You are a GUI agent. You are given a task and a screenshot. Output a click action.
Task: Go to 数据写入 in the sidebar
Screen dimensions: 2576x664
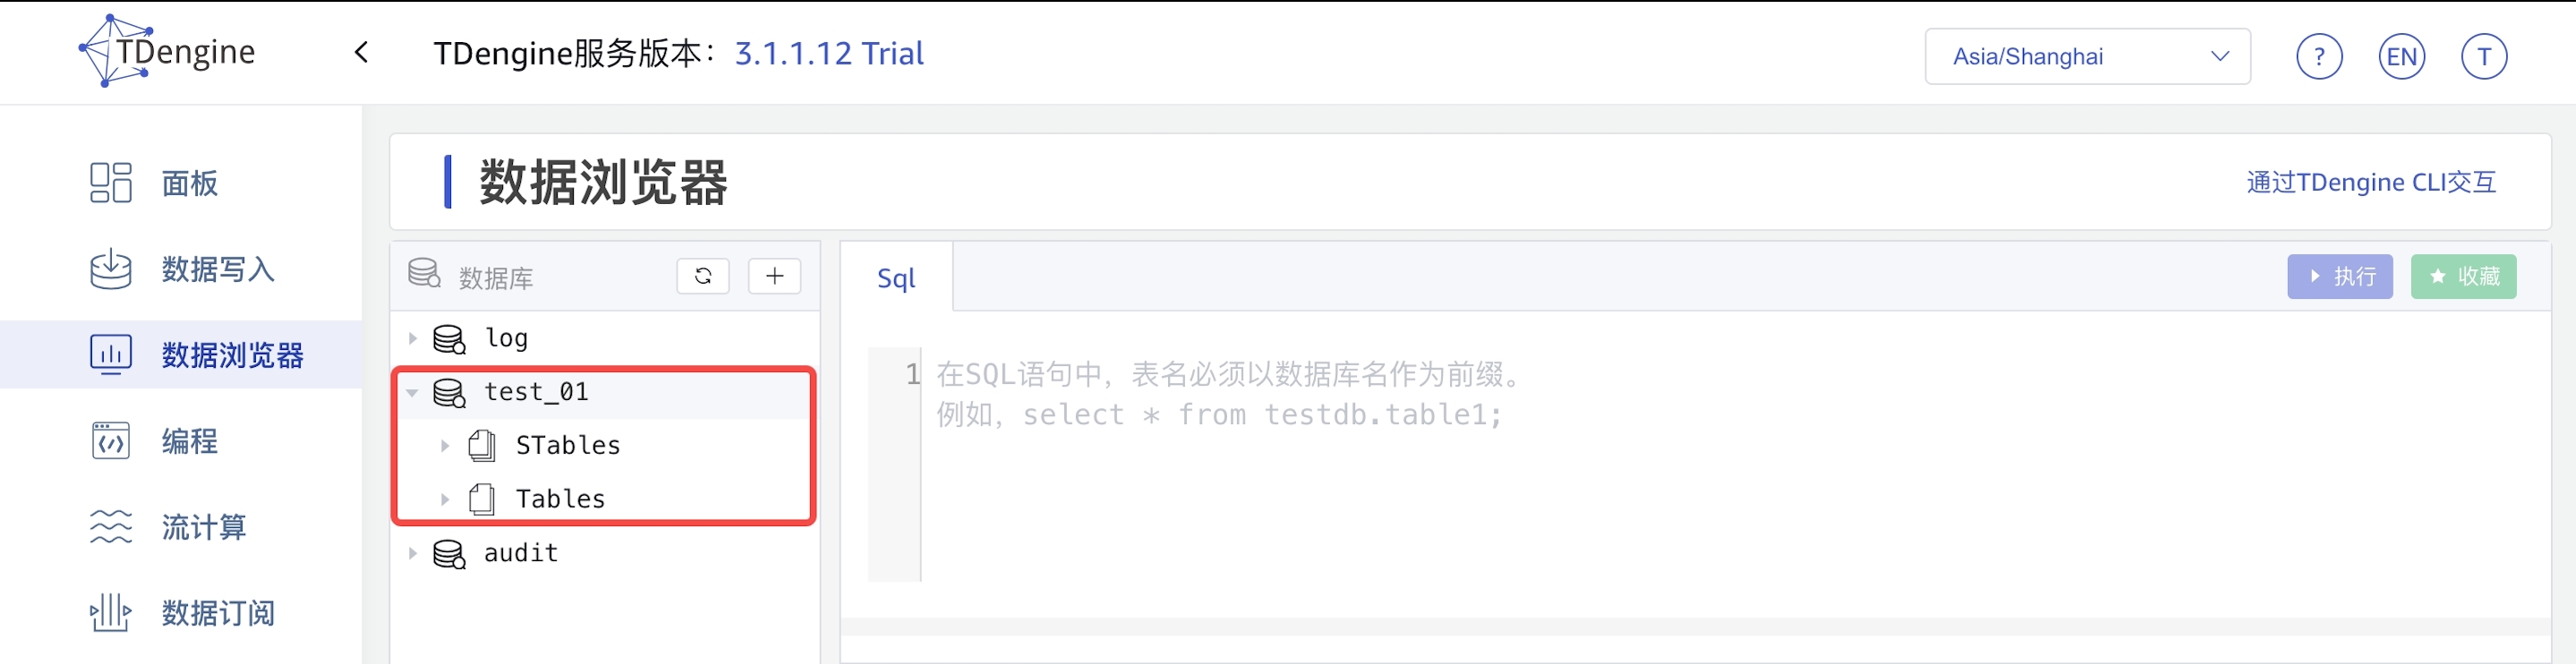[217, 269]
